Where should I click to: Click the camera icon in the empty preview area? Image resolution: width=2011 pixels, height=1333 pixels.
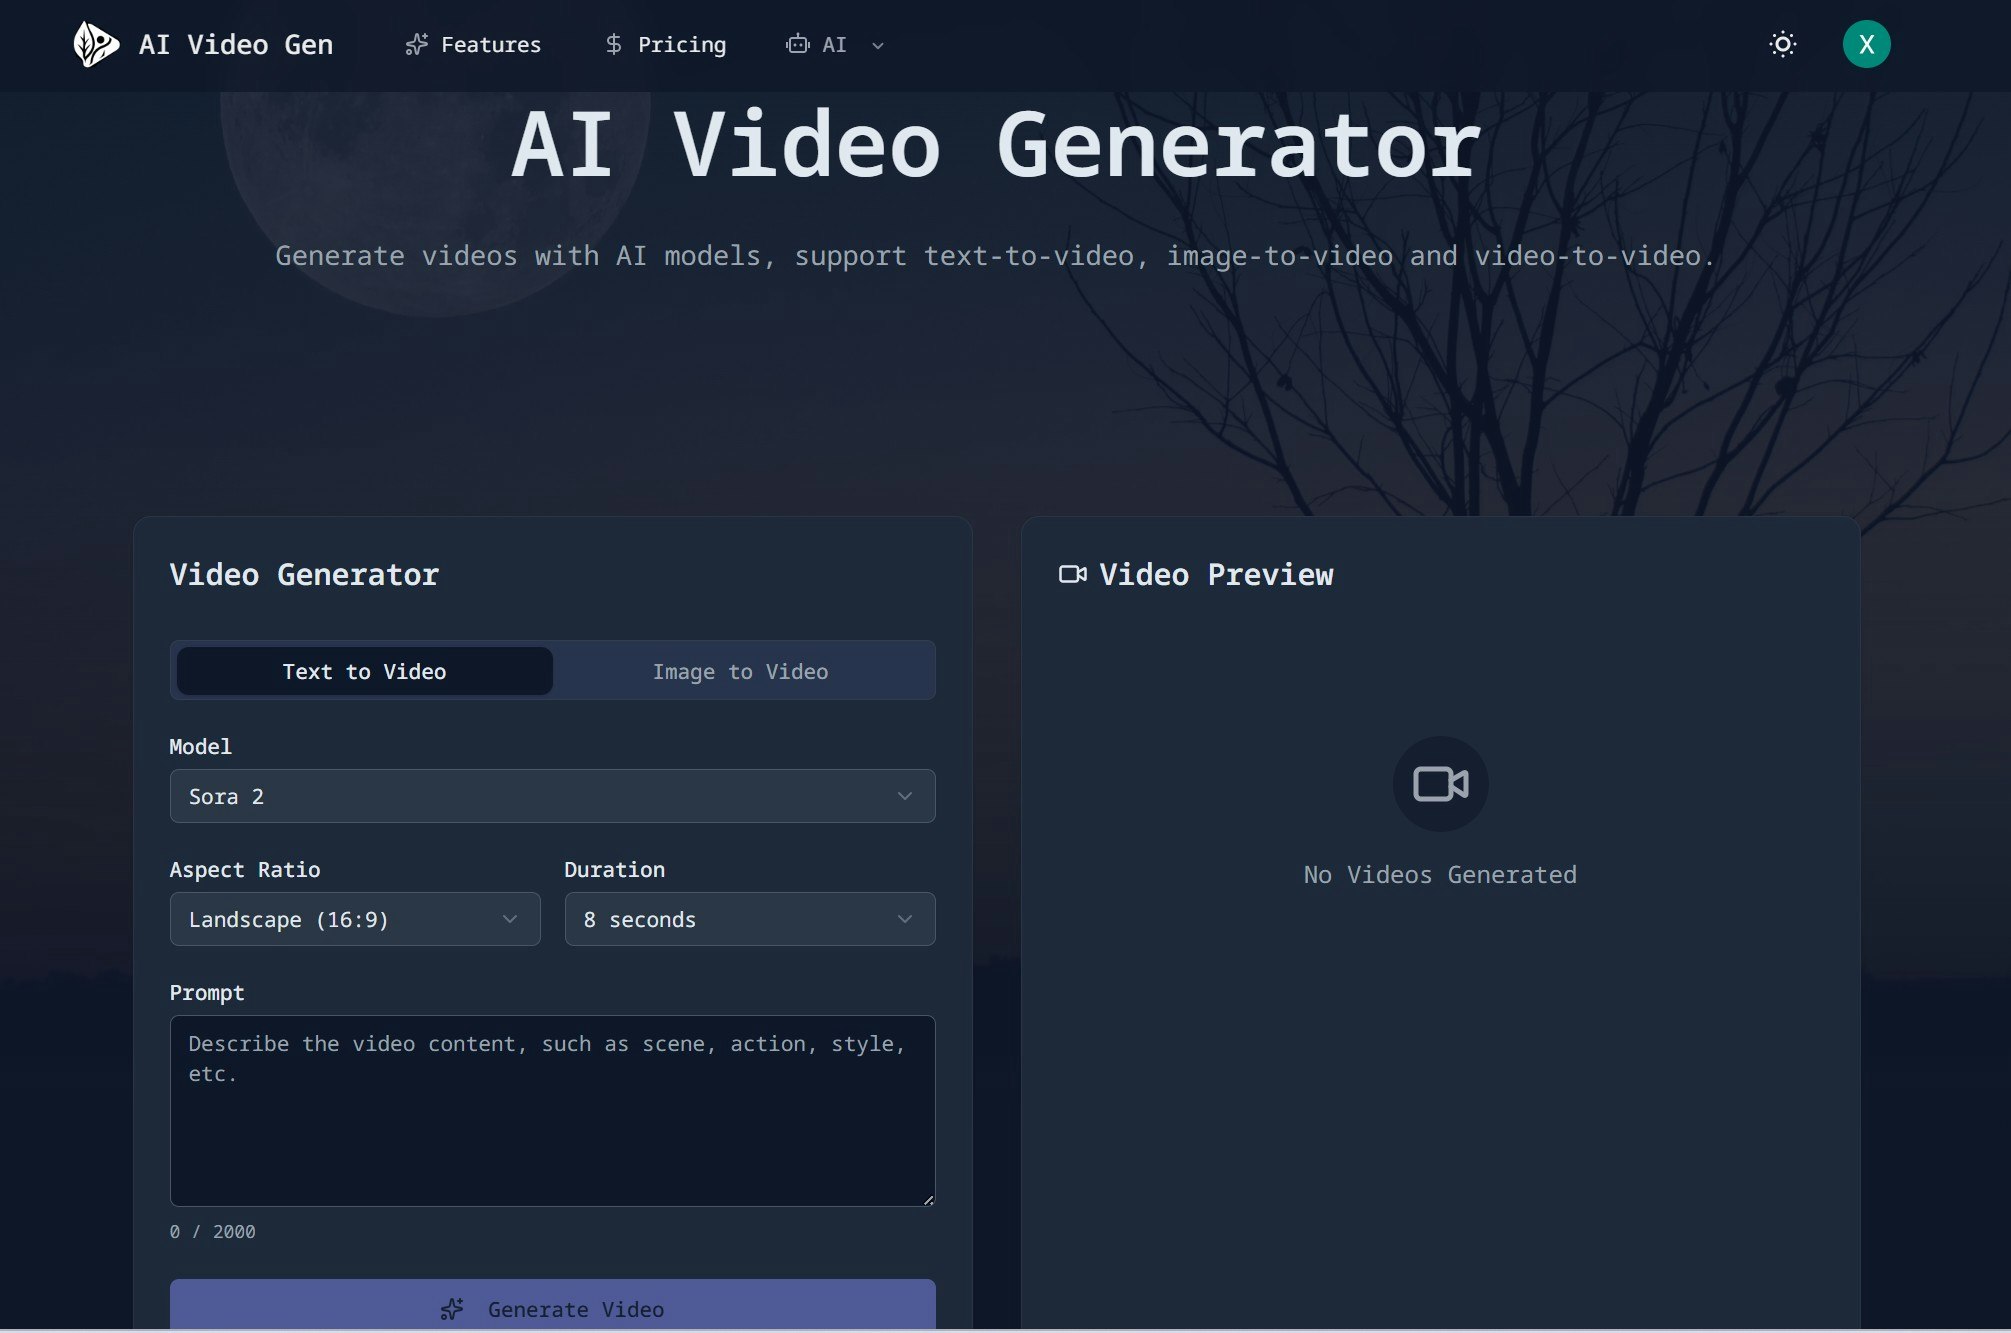point(1440,784)
